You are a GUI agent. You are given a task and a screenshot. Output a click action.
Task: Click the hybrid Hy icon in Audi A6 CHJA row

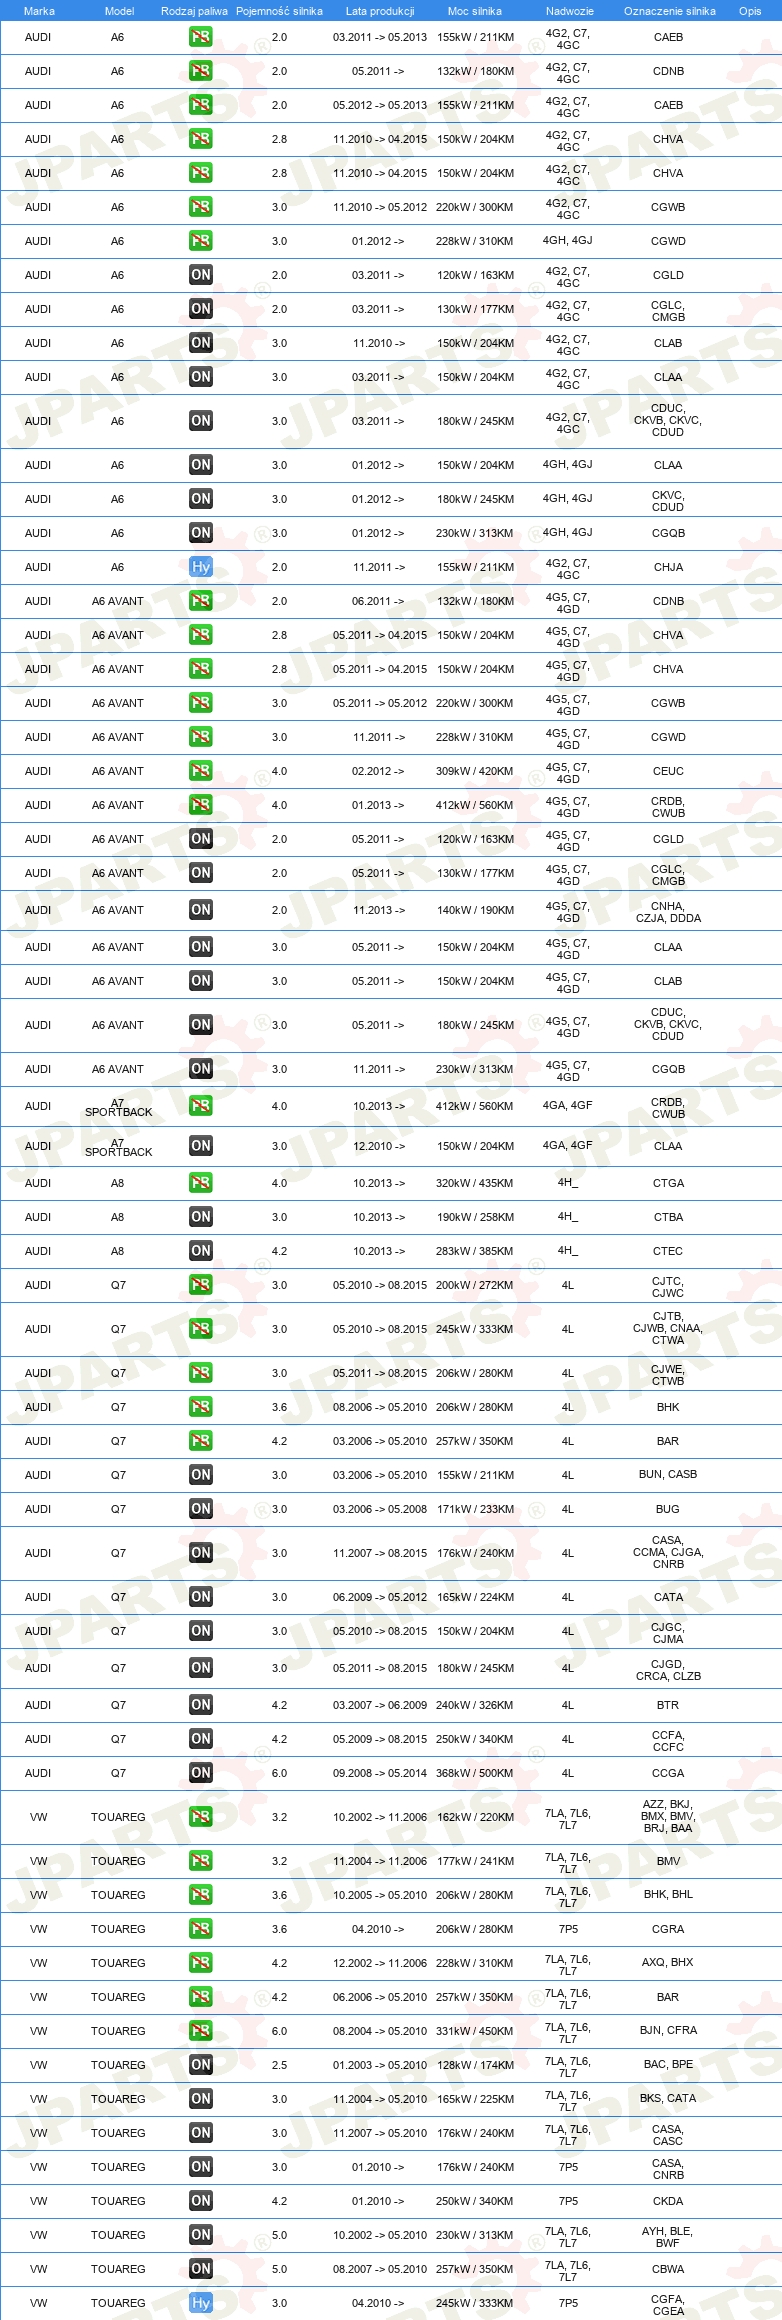click(201, 567)
